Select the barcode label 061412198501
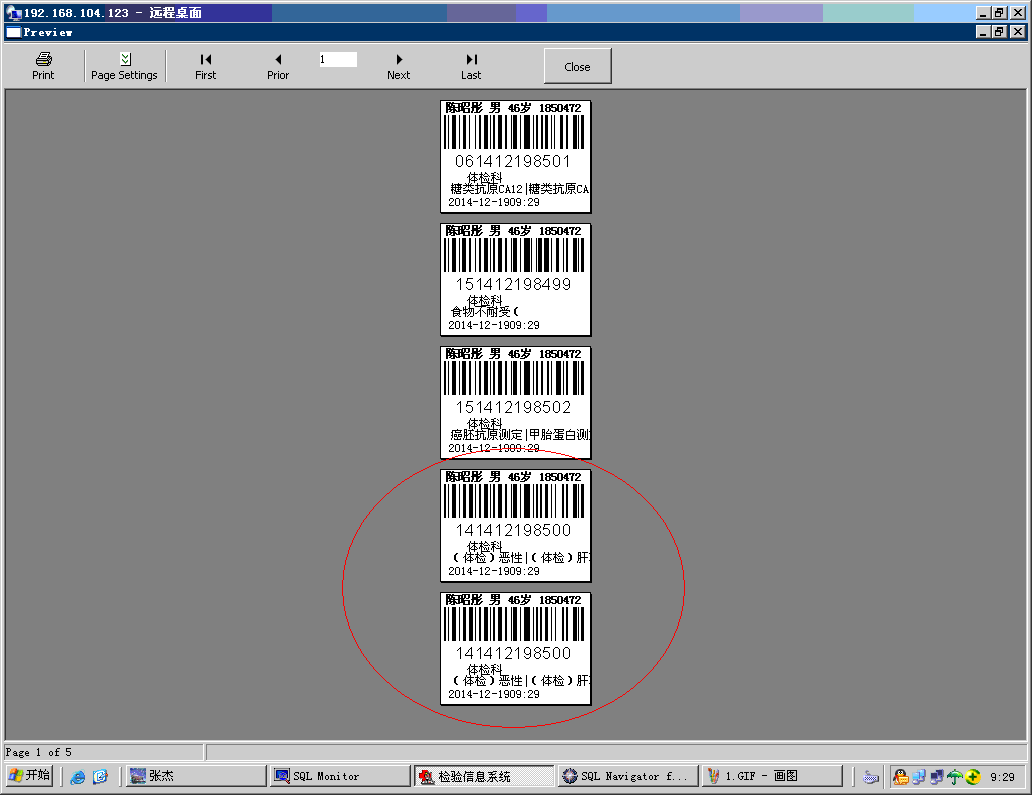 pos(515,157)
